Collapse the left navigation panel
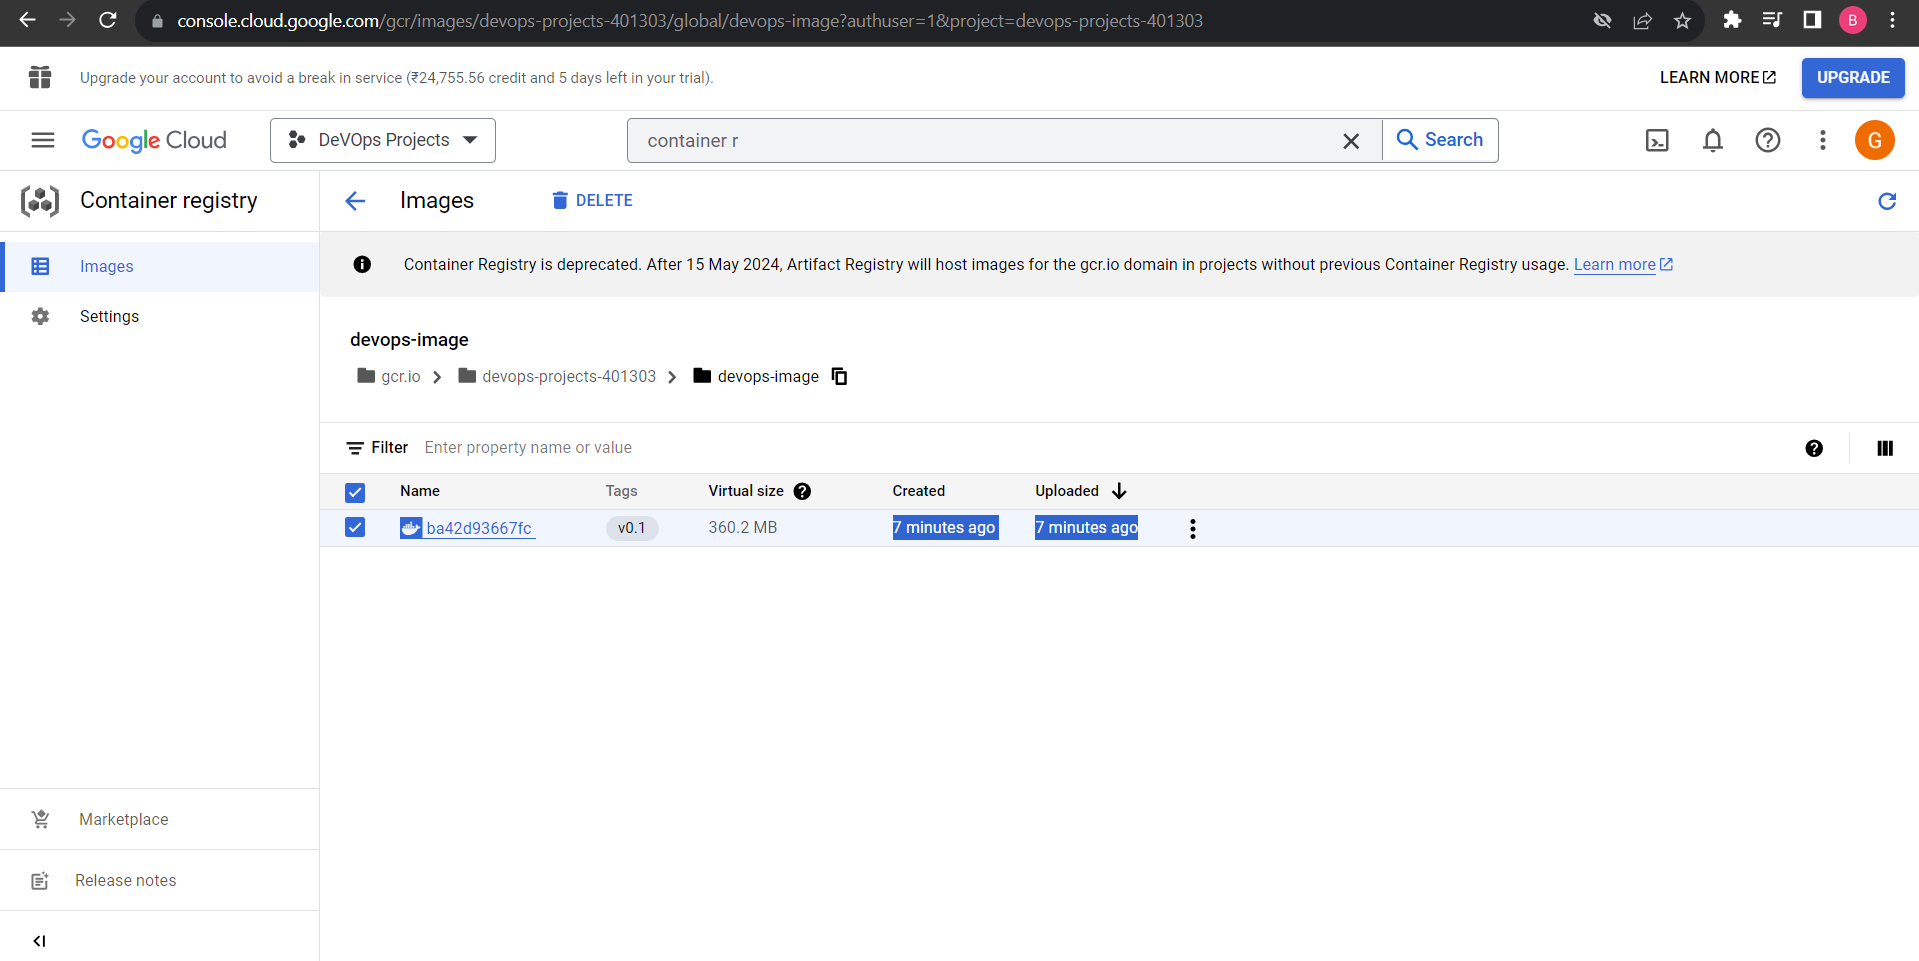This screenshot has width=1919, height=961. (39, 941)
